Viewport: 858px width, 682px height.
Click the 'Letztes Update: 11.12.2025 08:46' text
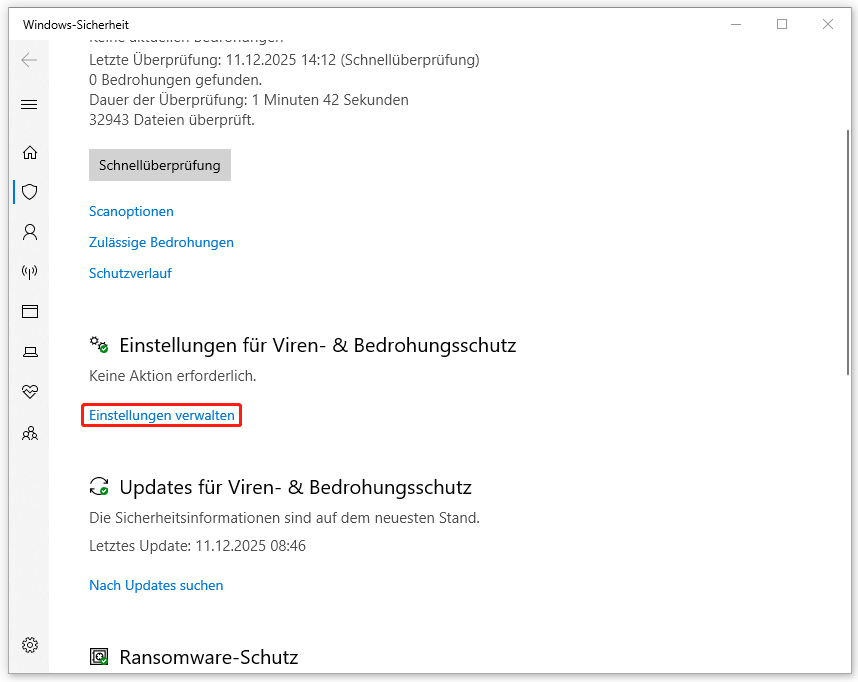point(198,546)
